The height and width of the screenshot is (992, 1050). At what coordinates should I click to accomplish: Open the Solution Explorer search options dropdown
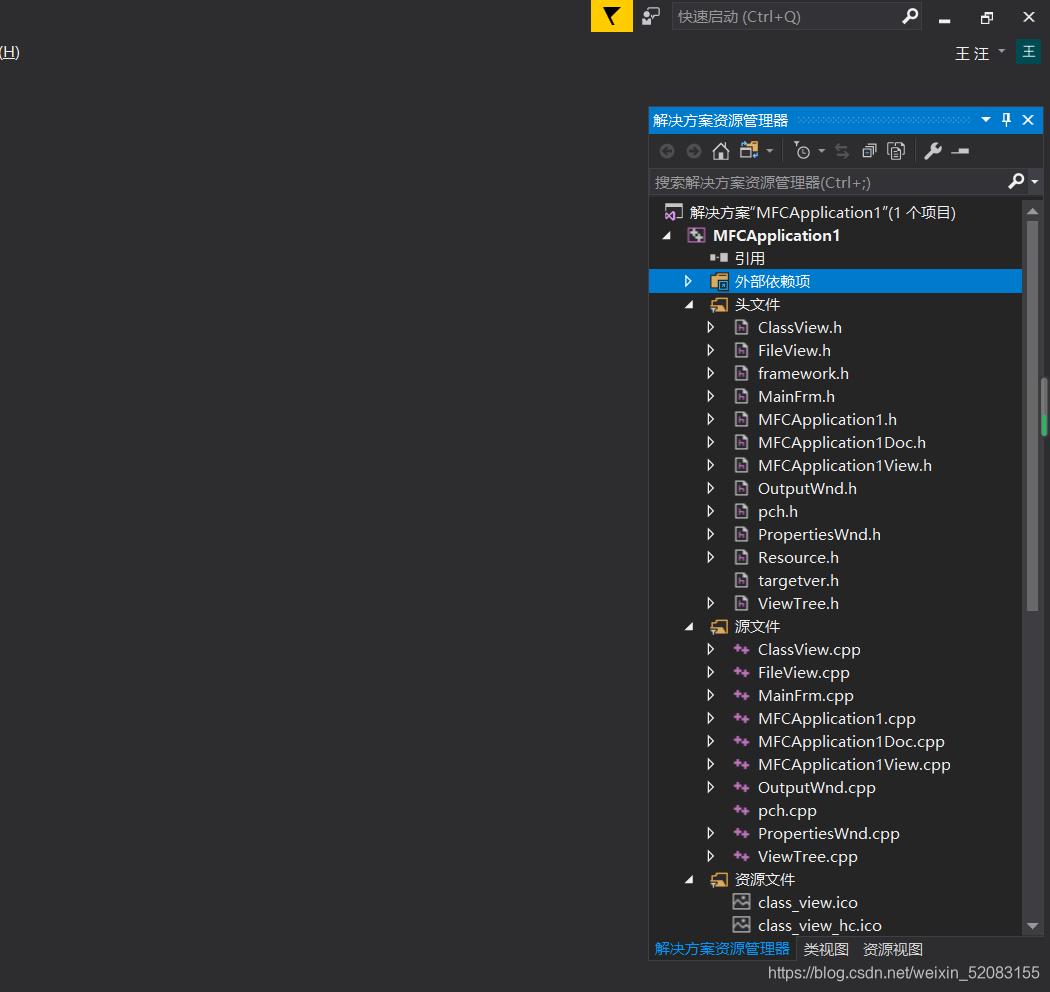coord(1035,182)
